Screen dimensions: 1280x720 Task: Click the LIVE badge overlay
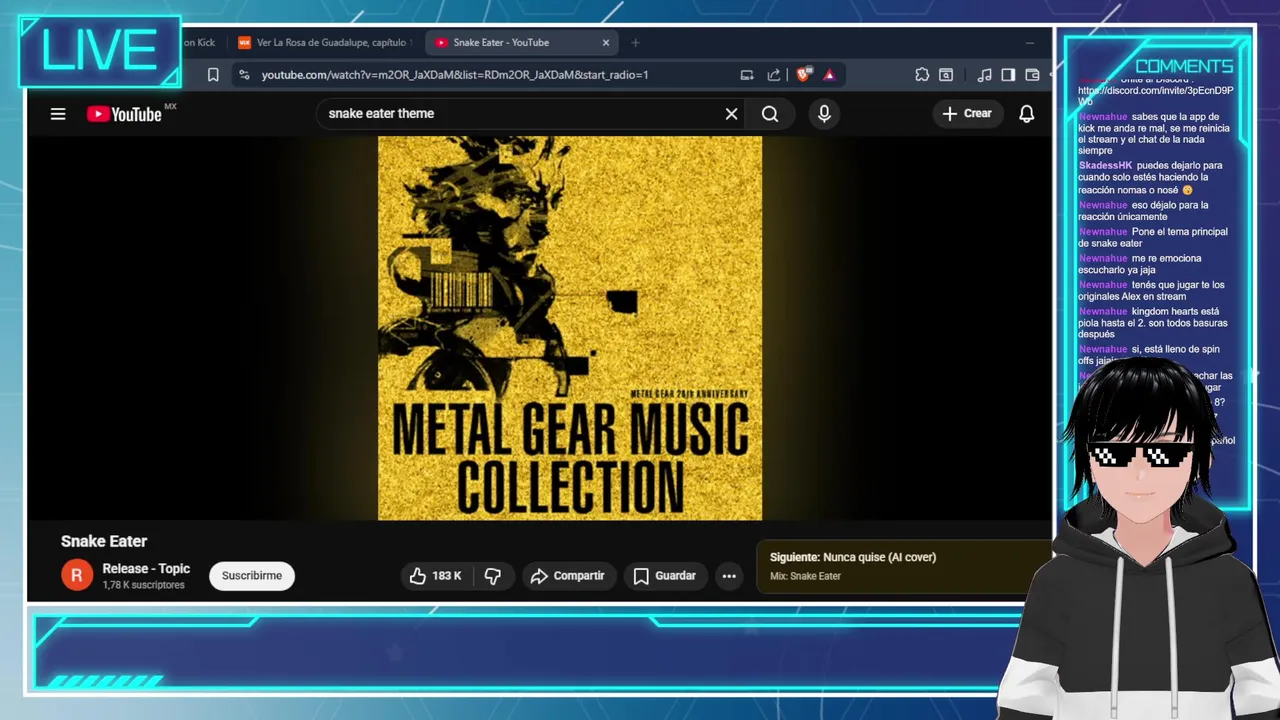click(x=99, y=50)
